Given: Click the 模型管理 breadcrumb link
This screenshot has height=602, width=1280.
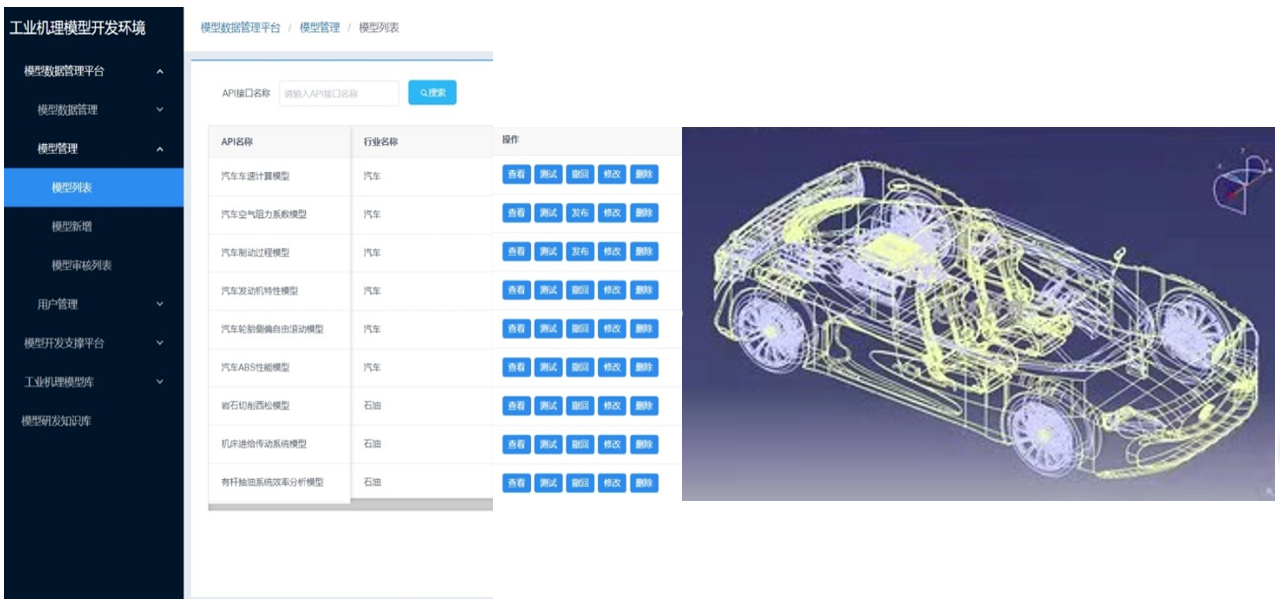Looking at the screenshot, I should [320, 28].
